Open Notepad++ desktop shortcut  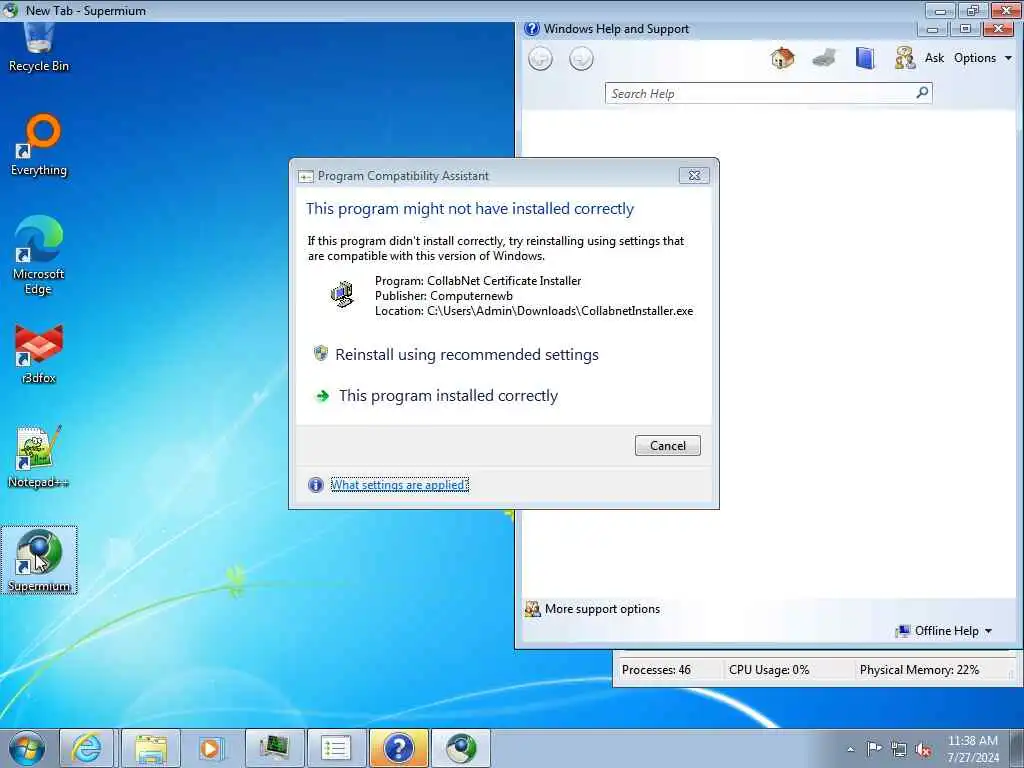39,457
